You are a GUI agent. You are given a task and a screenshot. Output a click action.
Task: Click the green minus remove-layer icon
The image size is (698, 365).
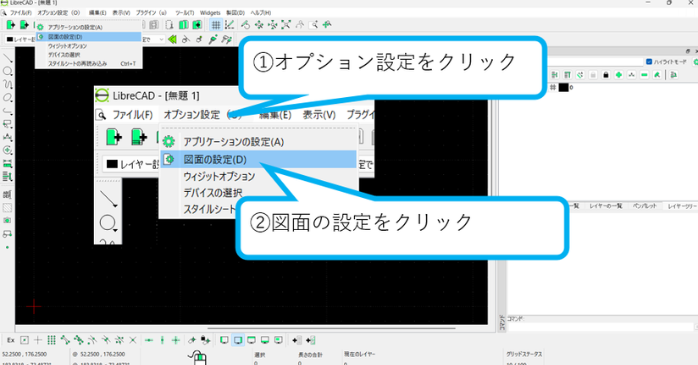644,75
